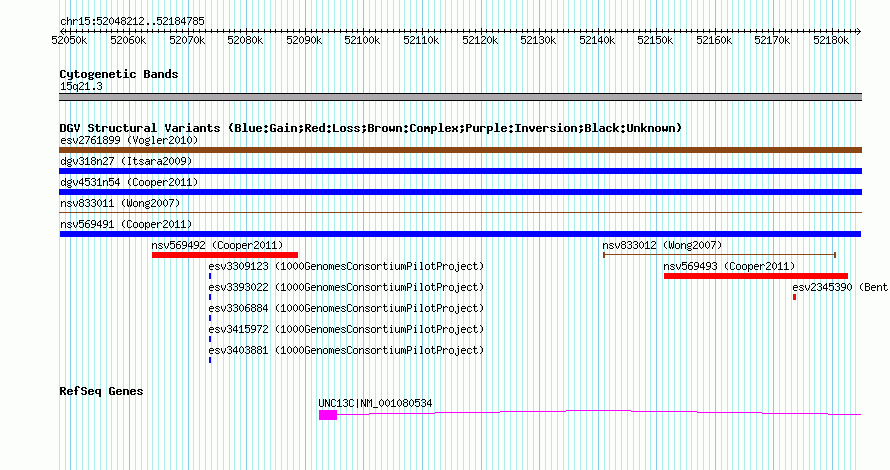The image size is (890, 470).
Task: Open the UNC13C|NM_001080534 gene label
Action: click(x=375, y=403)
